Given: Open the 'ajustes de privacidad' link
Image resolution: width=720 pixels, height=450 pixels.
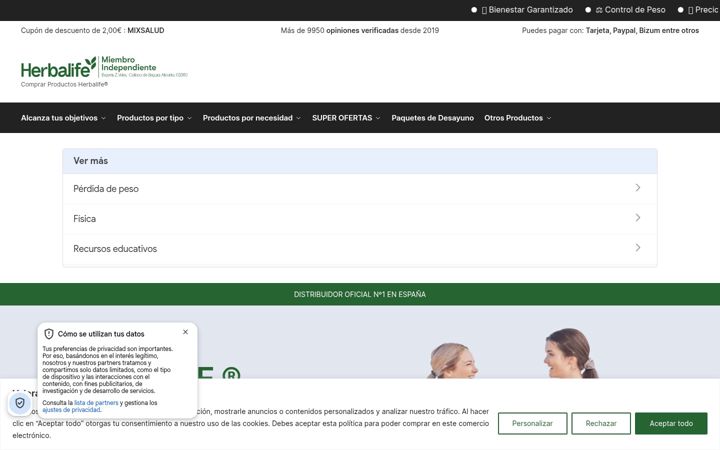Looking at the screenshot, I should tap(71, 410).
